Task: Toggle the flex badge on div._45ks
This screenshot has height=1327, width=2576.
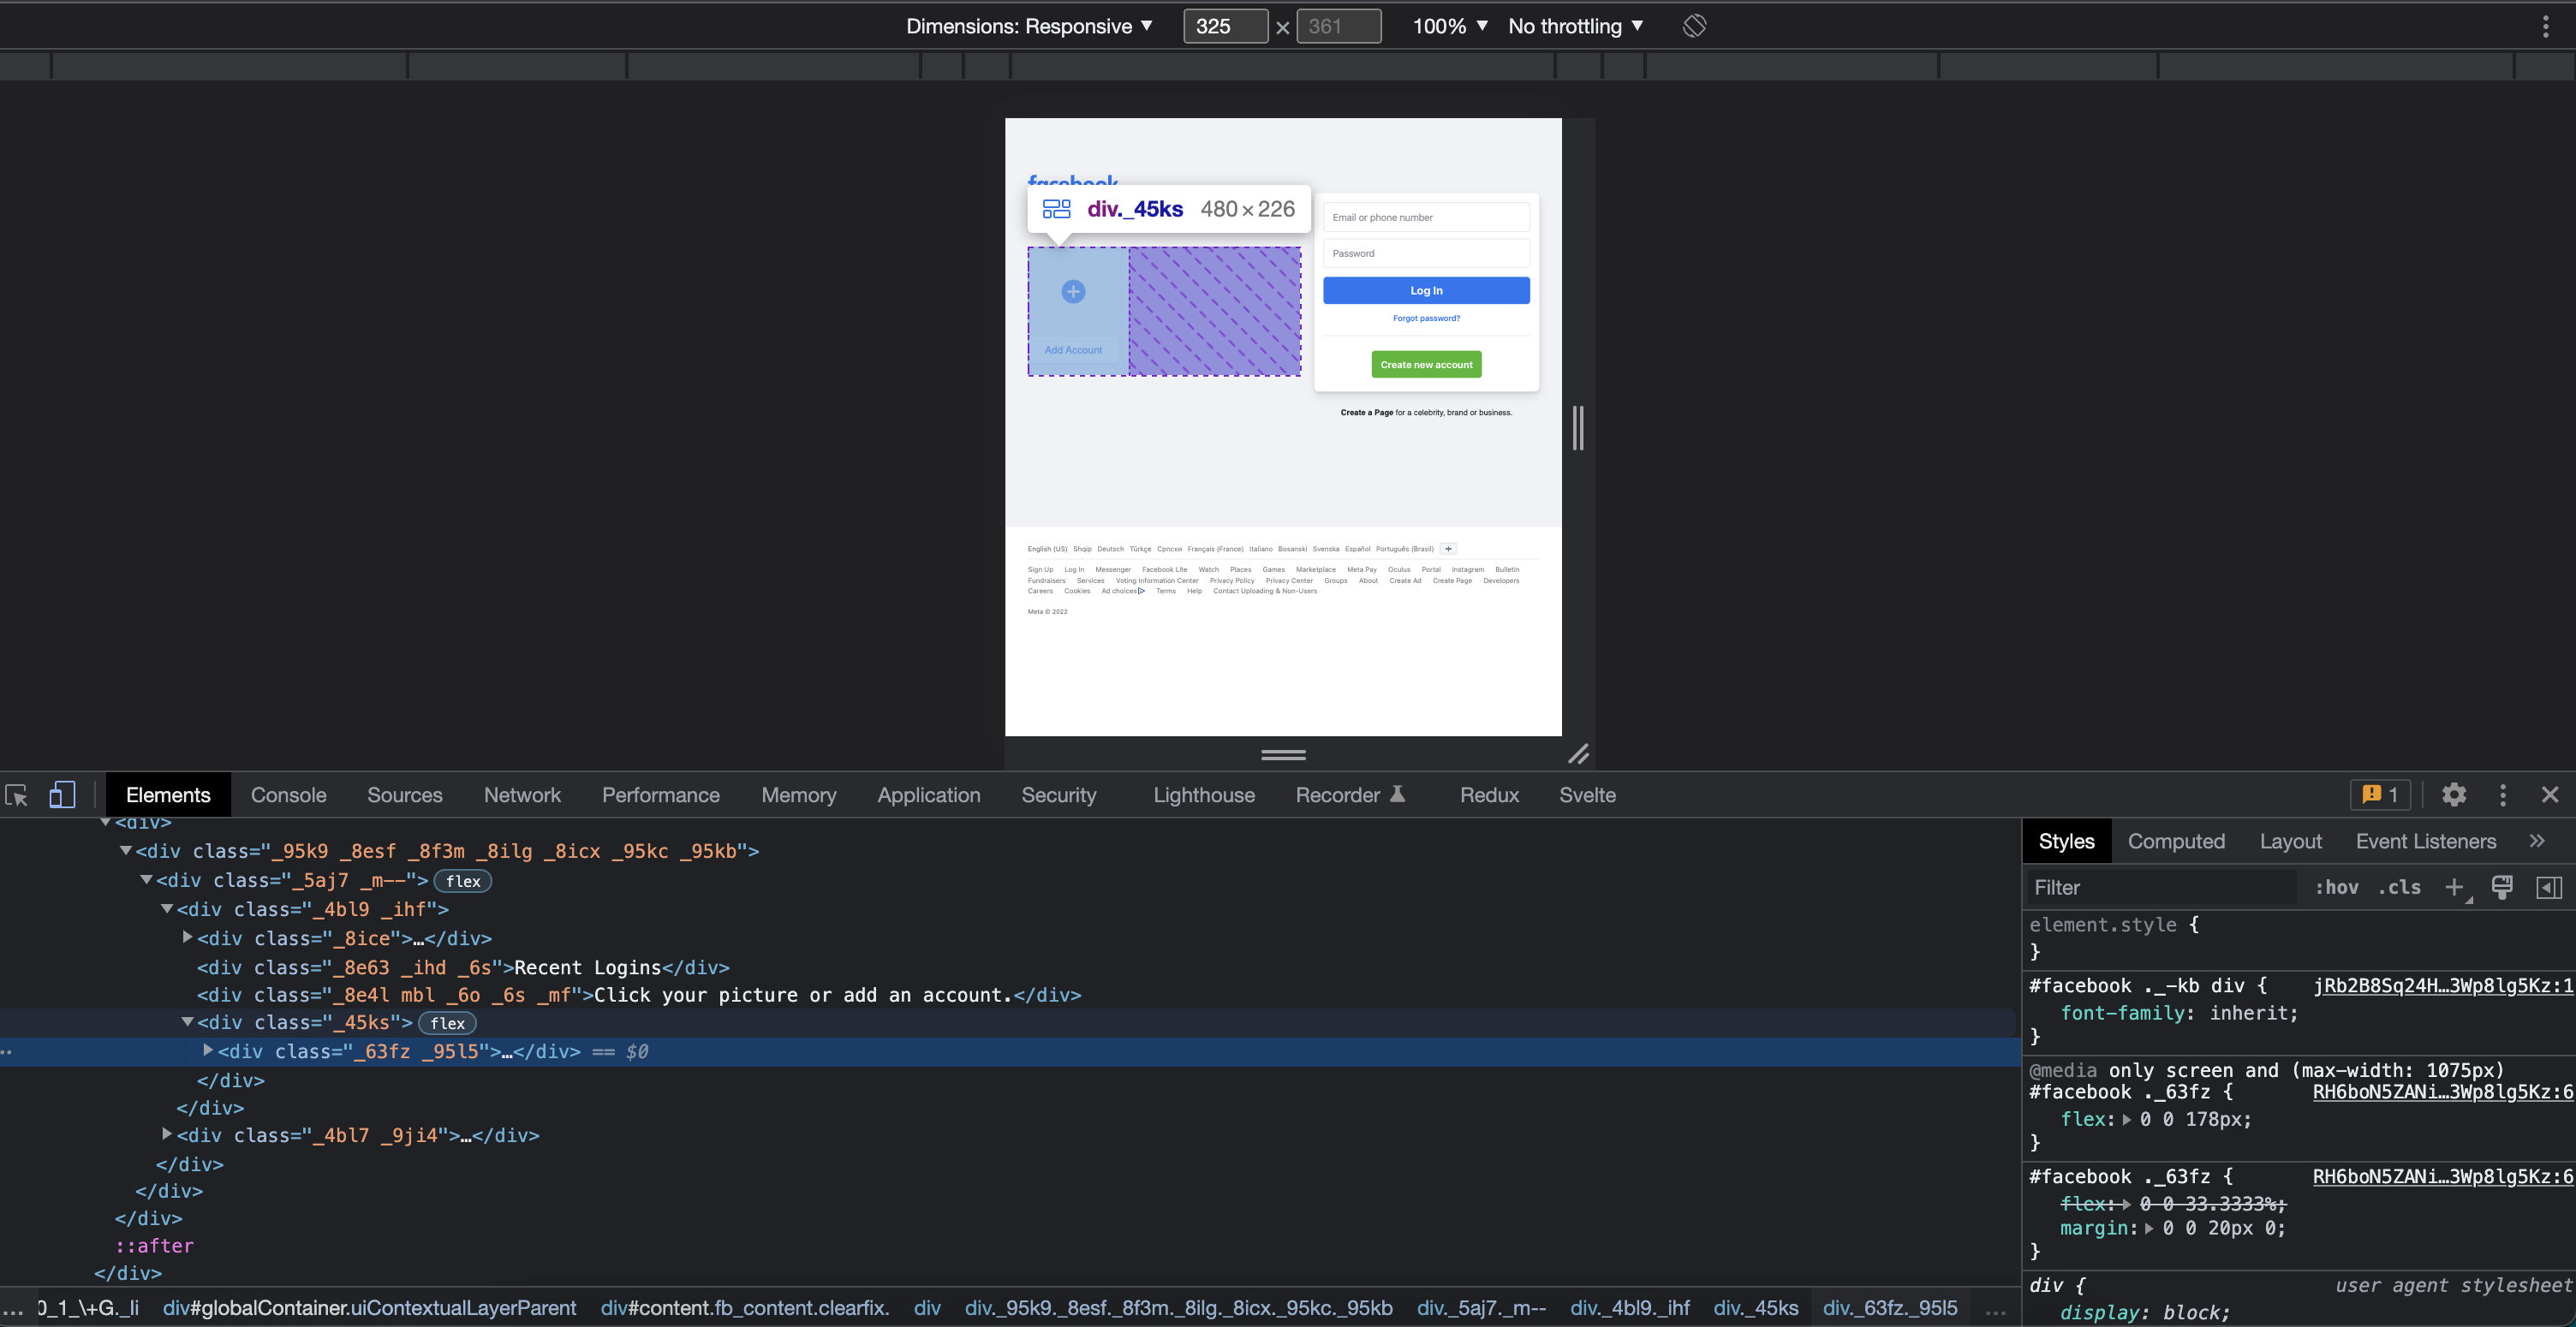Action: (447, 1023)
